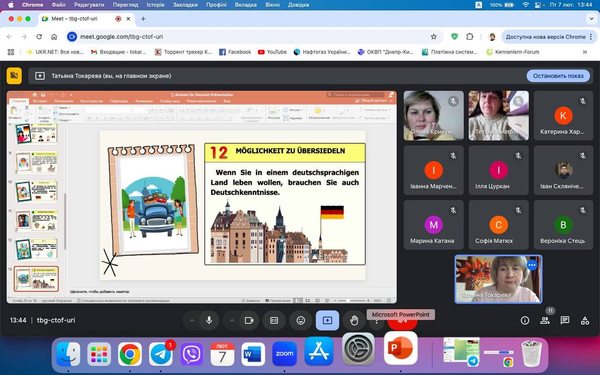The image size is (600, 375).
Task: Select Софія Матюх participant tile
Action: click(x=498, y=225)
